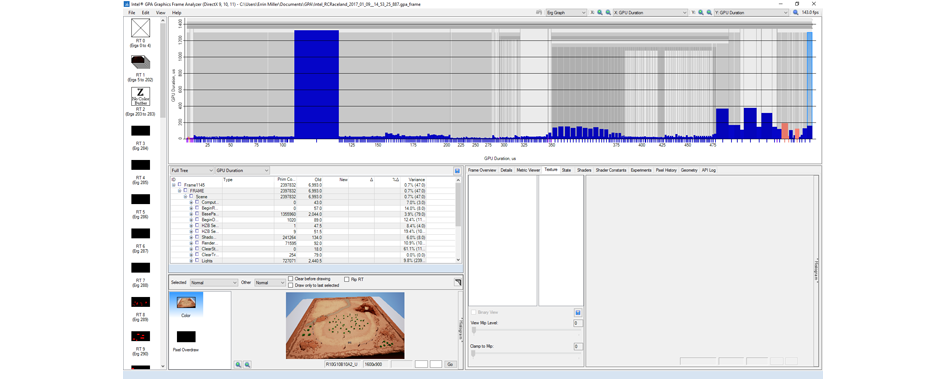Switch to the Frame Overview tab

[482, 170]
